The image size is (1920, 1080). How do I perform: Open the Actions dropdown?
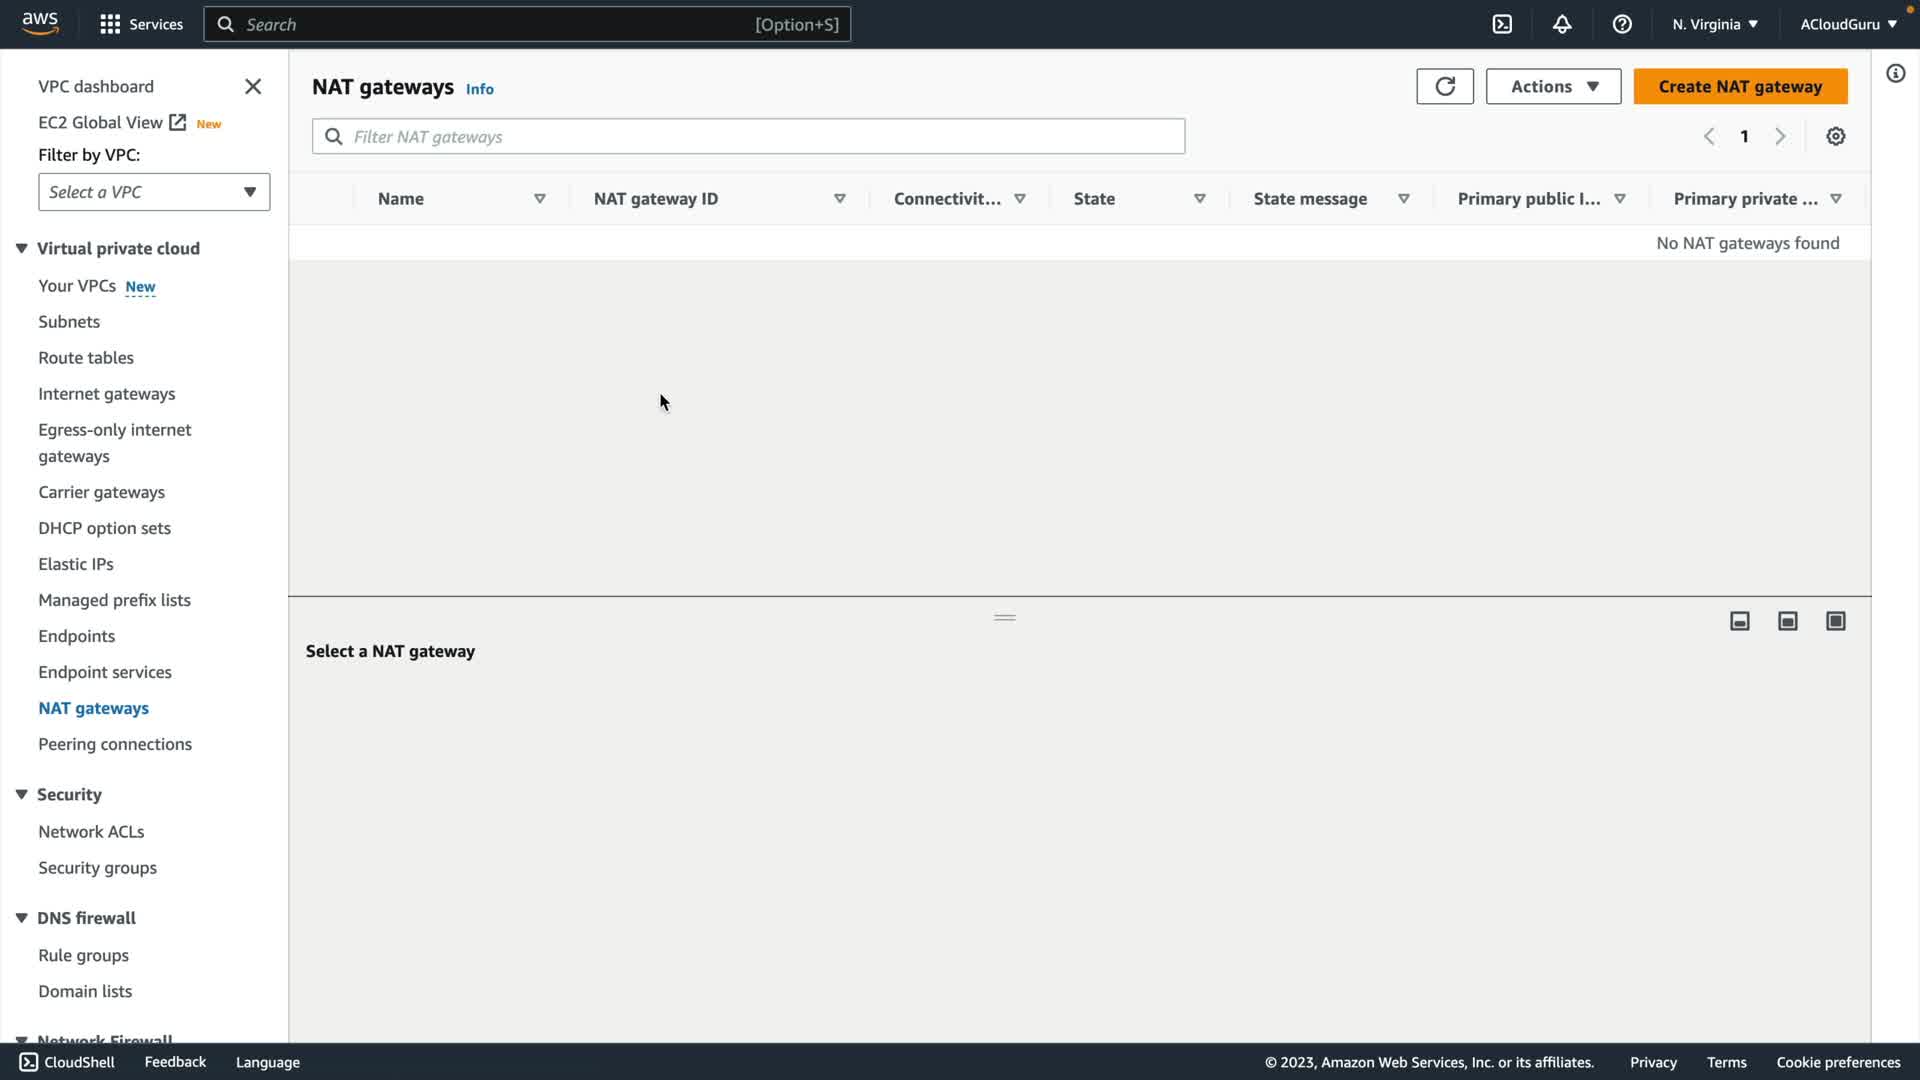click(1552, 87)
